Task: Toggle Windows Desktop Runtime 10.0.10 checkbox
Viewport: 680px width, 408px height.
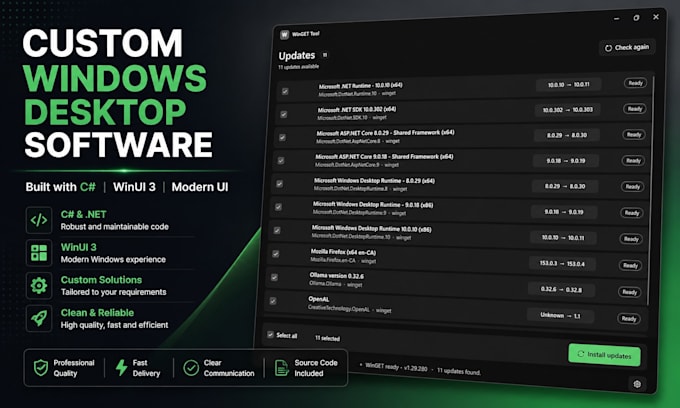Action: coord(277,231)
